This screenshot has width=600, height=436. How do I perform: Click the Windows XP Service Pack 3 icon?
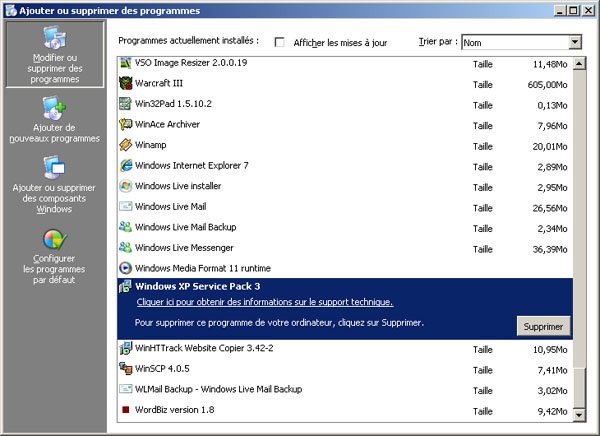[125, 286]
